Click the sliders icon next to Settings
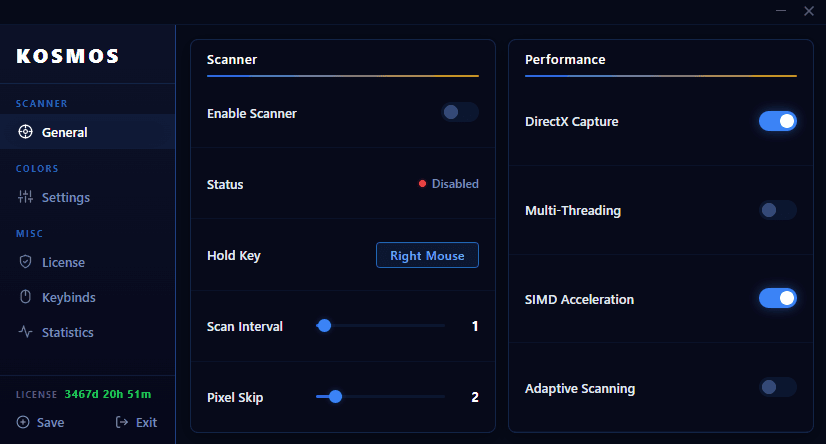Screen dimensions: 826x444 click(25, 197)
